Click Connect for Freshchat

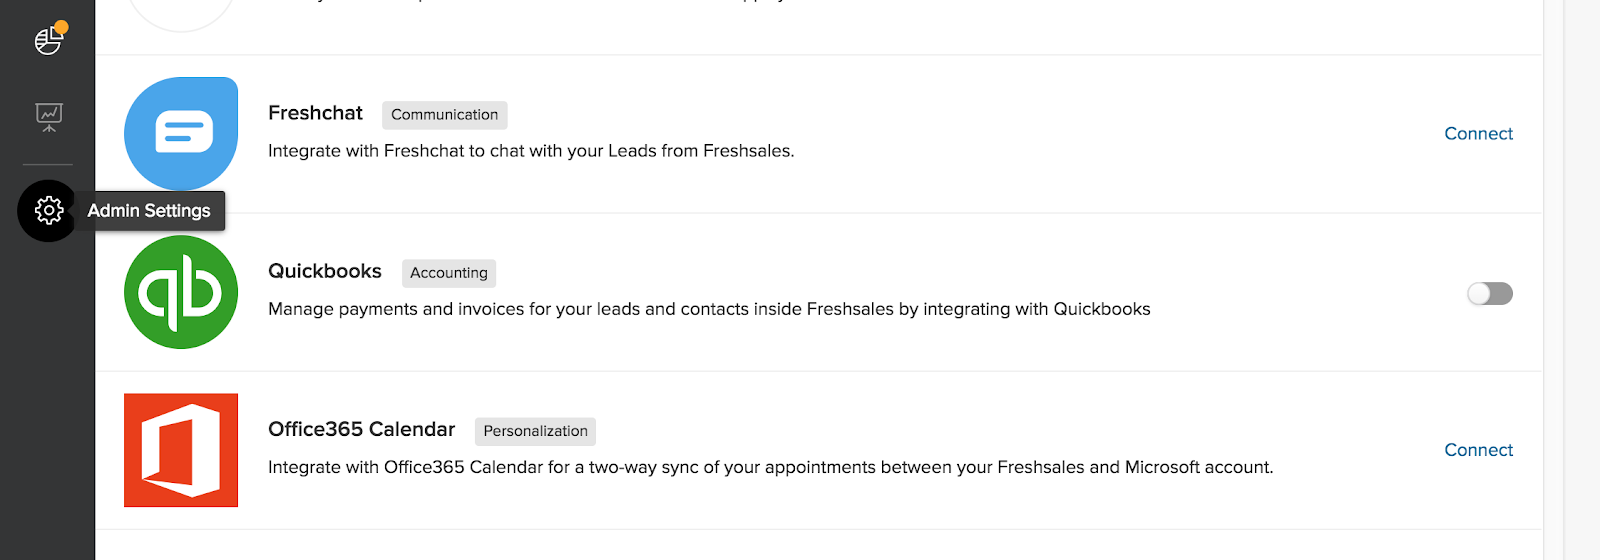pyautogui.click(x=1478, y=134)
